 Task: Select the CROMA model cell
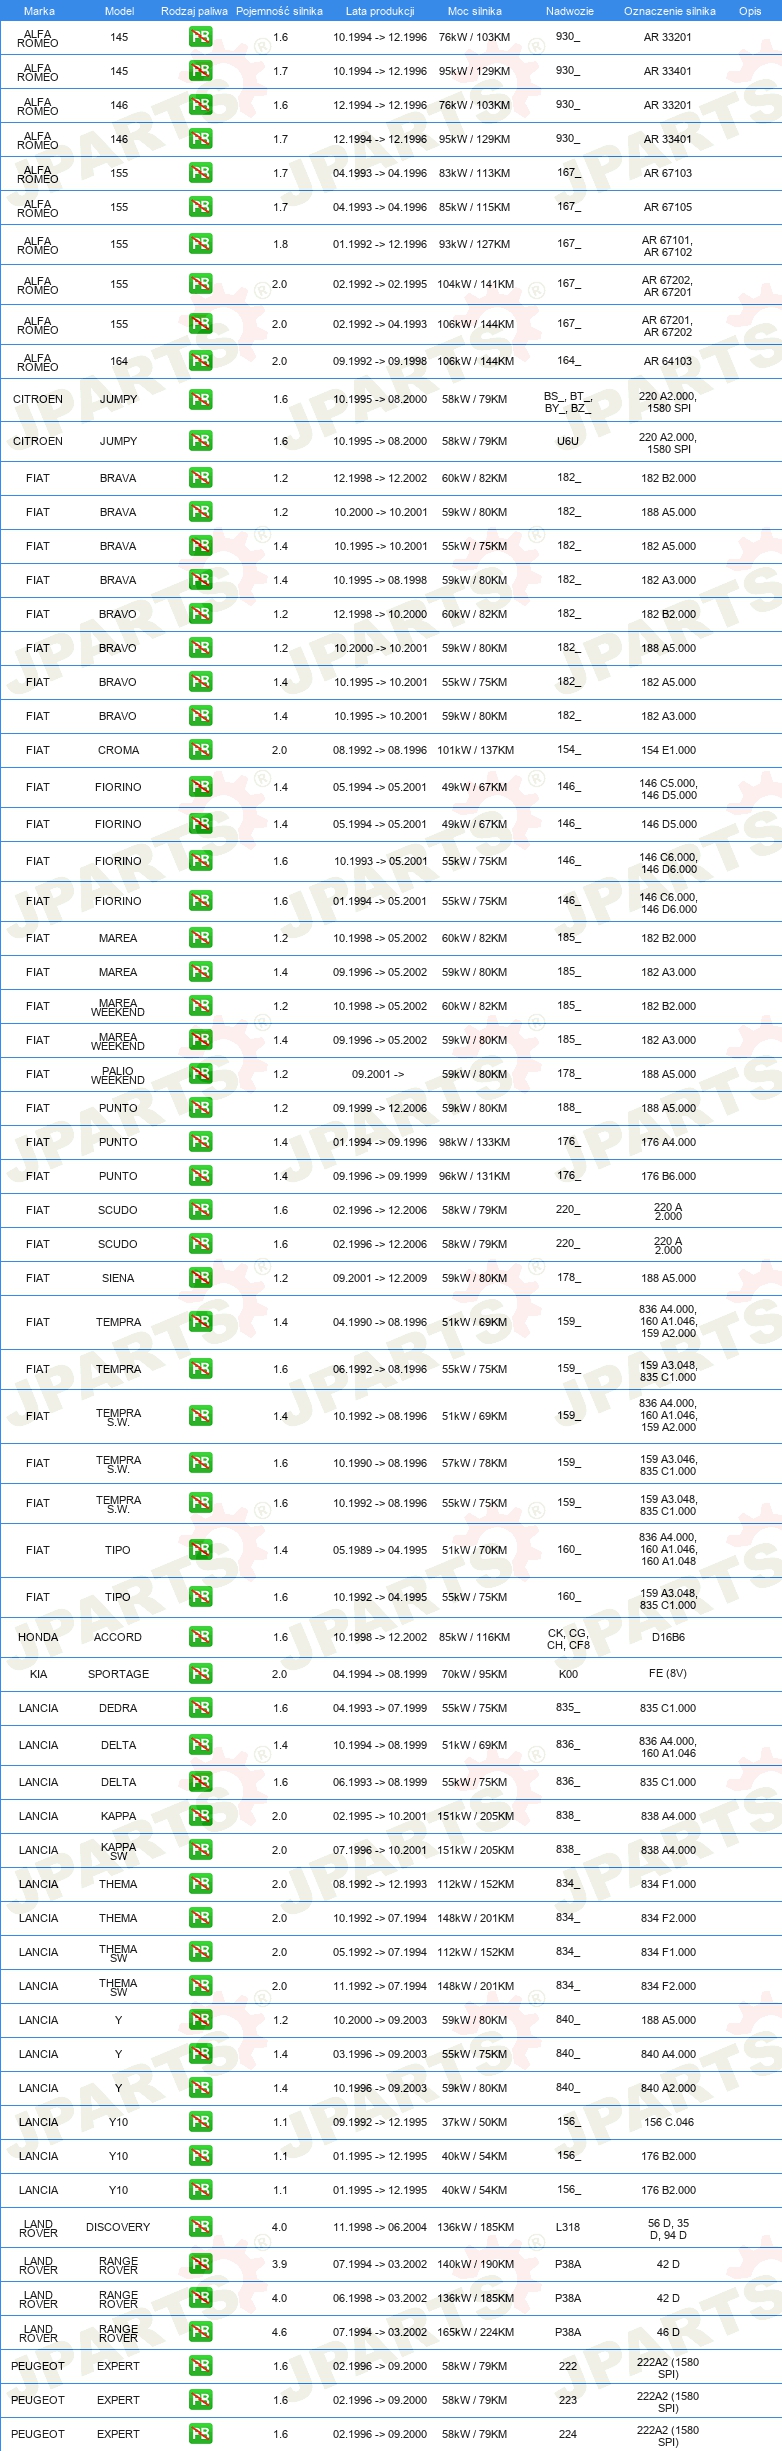[x=118, y=750]
